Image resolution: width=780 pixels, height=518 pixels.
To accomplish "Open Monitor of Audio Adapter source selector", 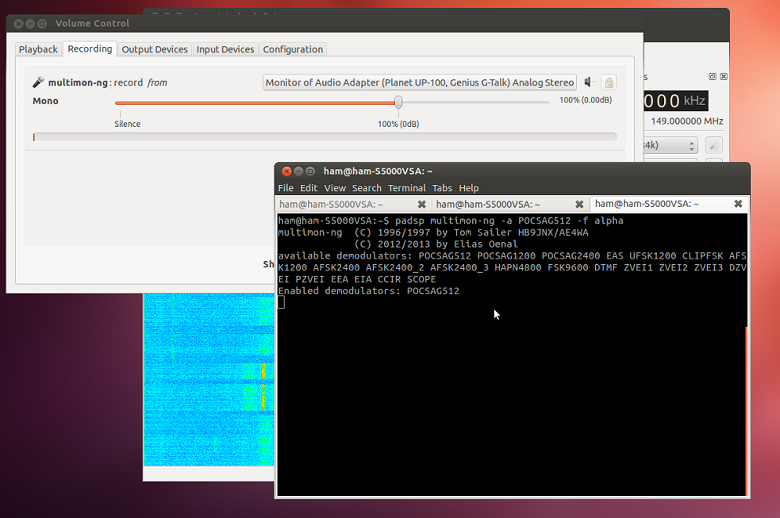I will click(420, 83).
